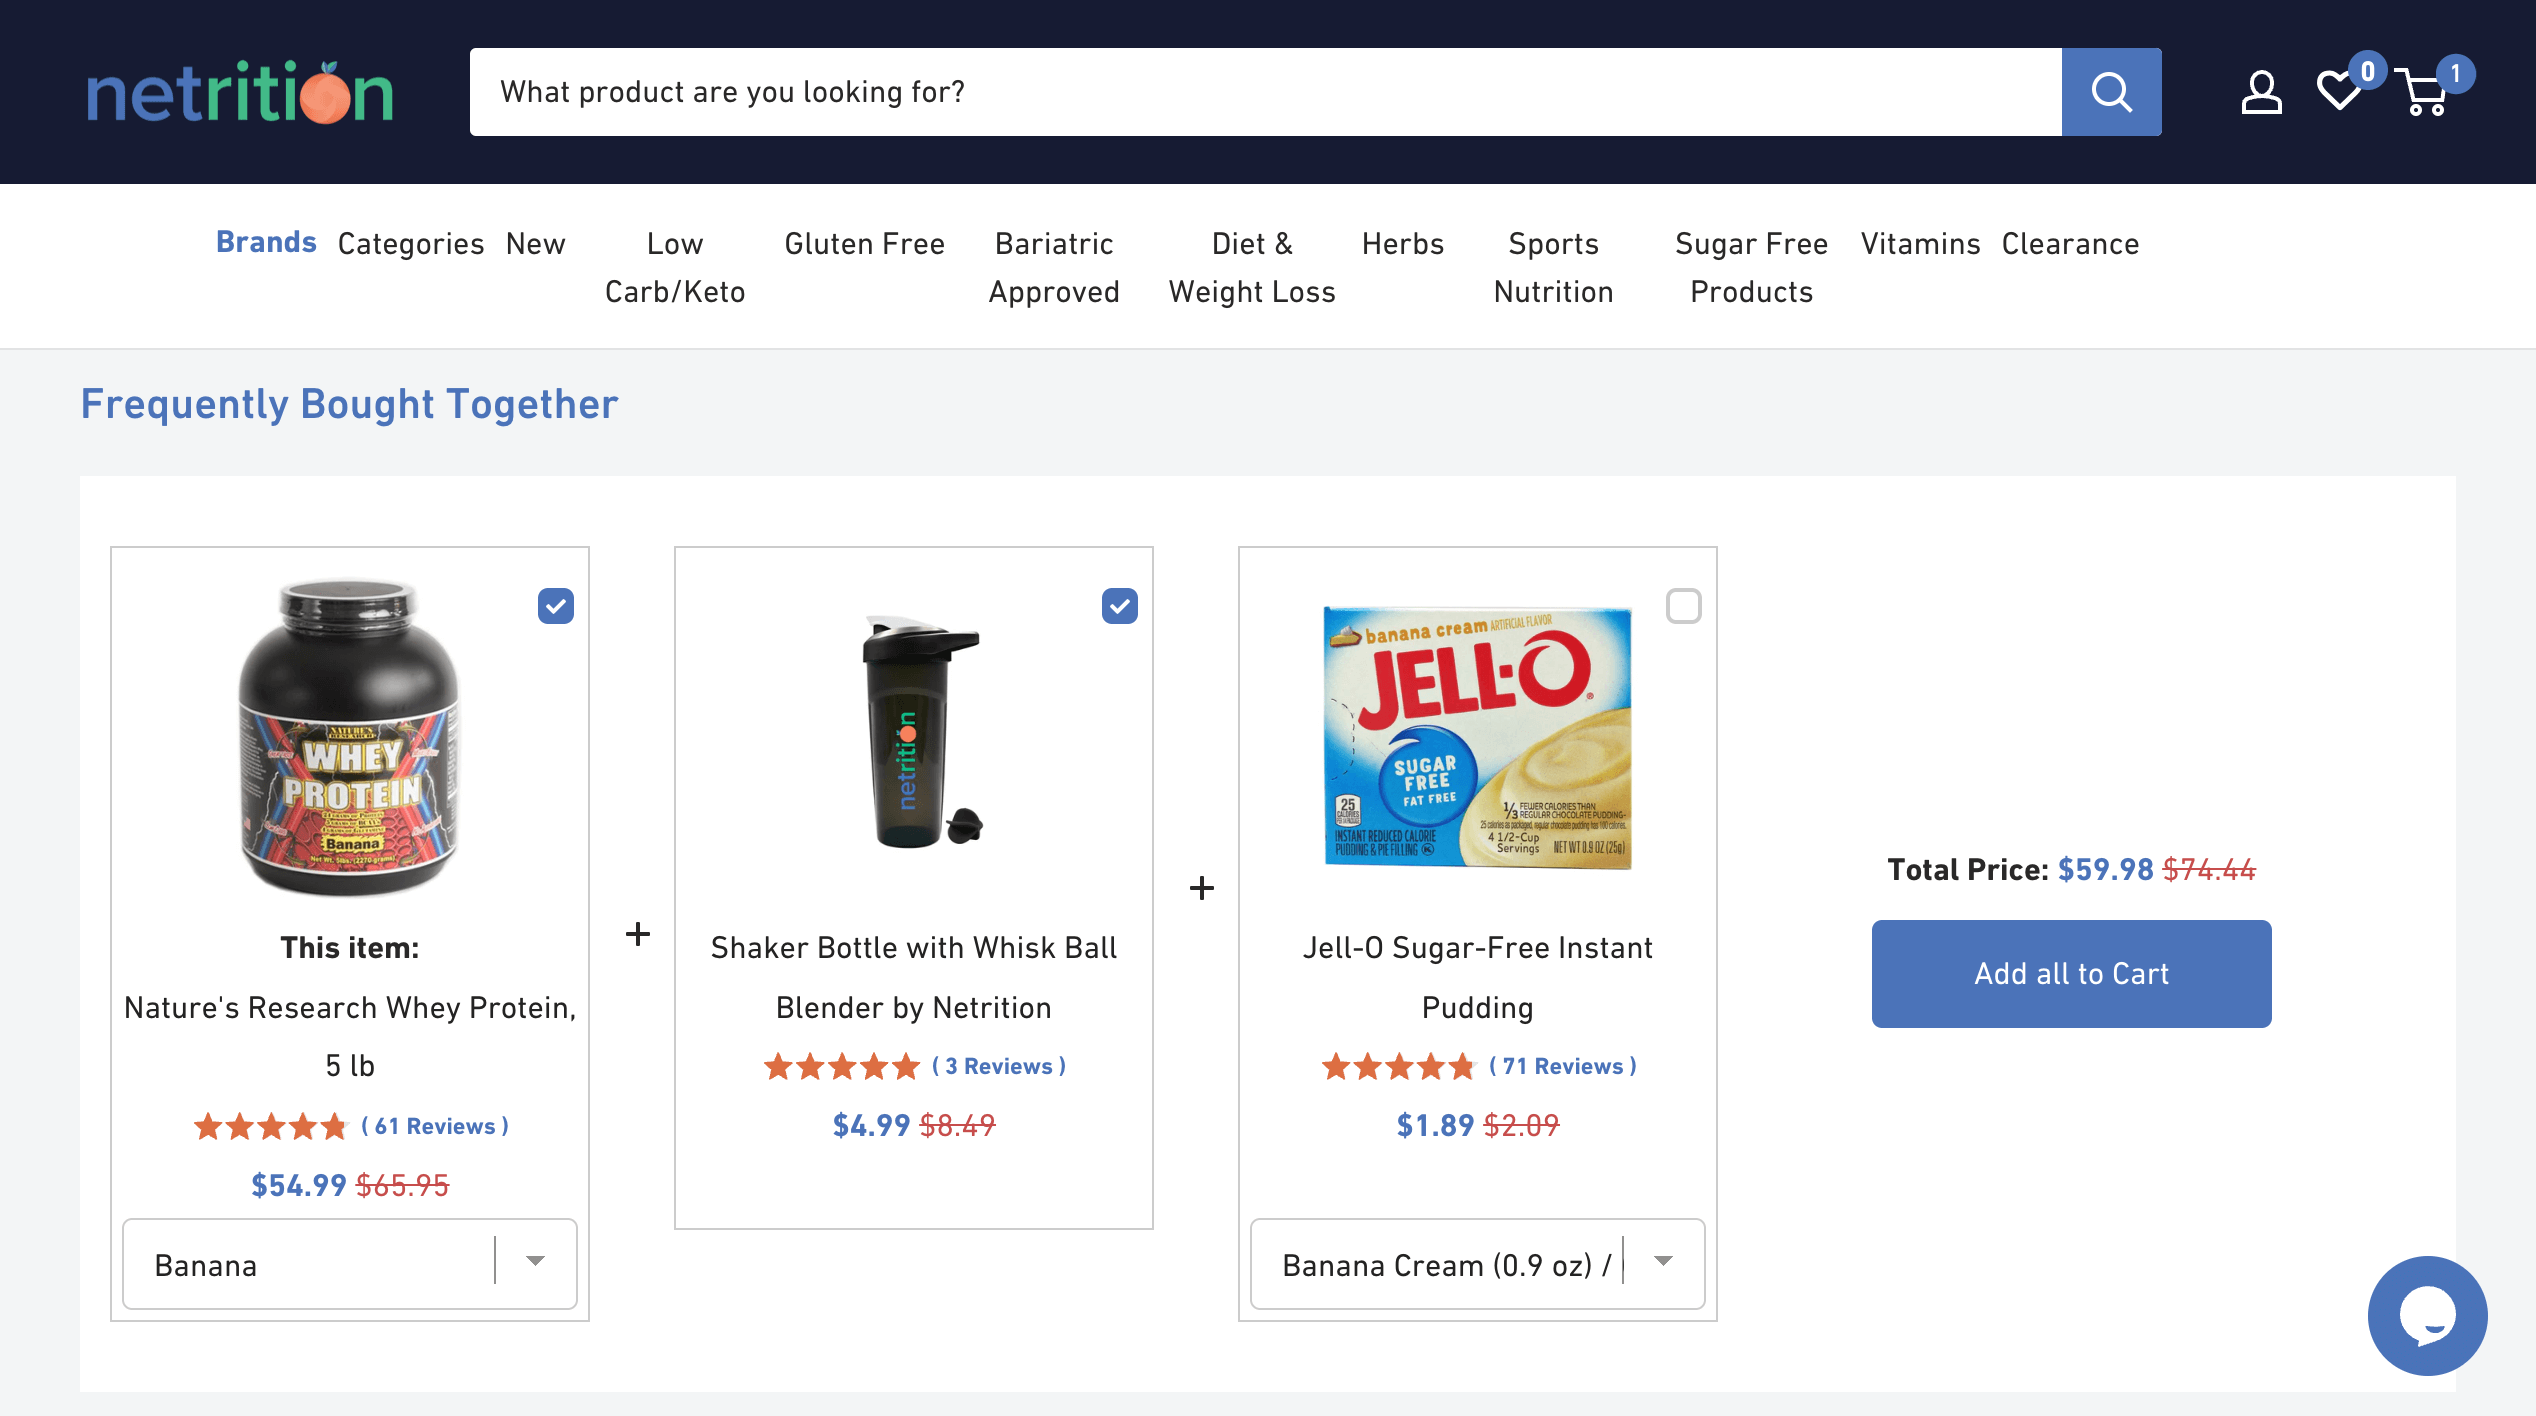Screen dimensions: 2536x1416
Task: Open the Shaker Bottle with Whisk Ball title
Action: tap(914, 977)
